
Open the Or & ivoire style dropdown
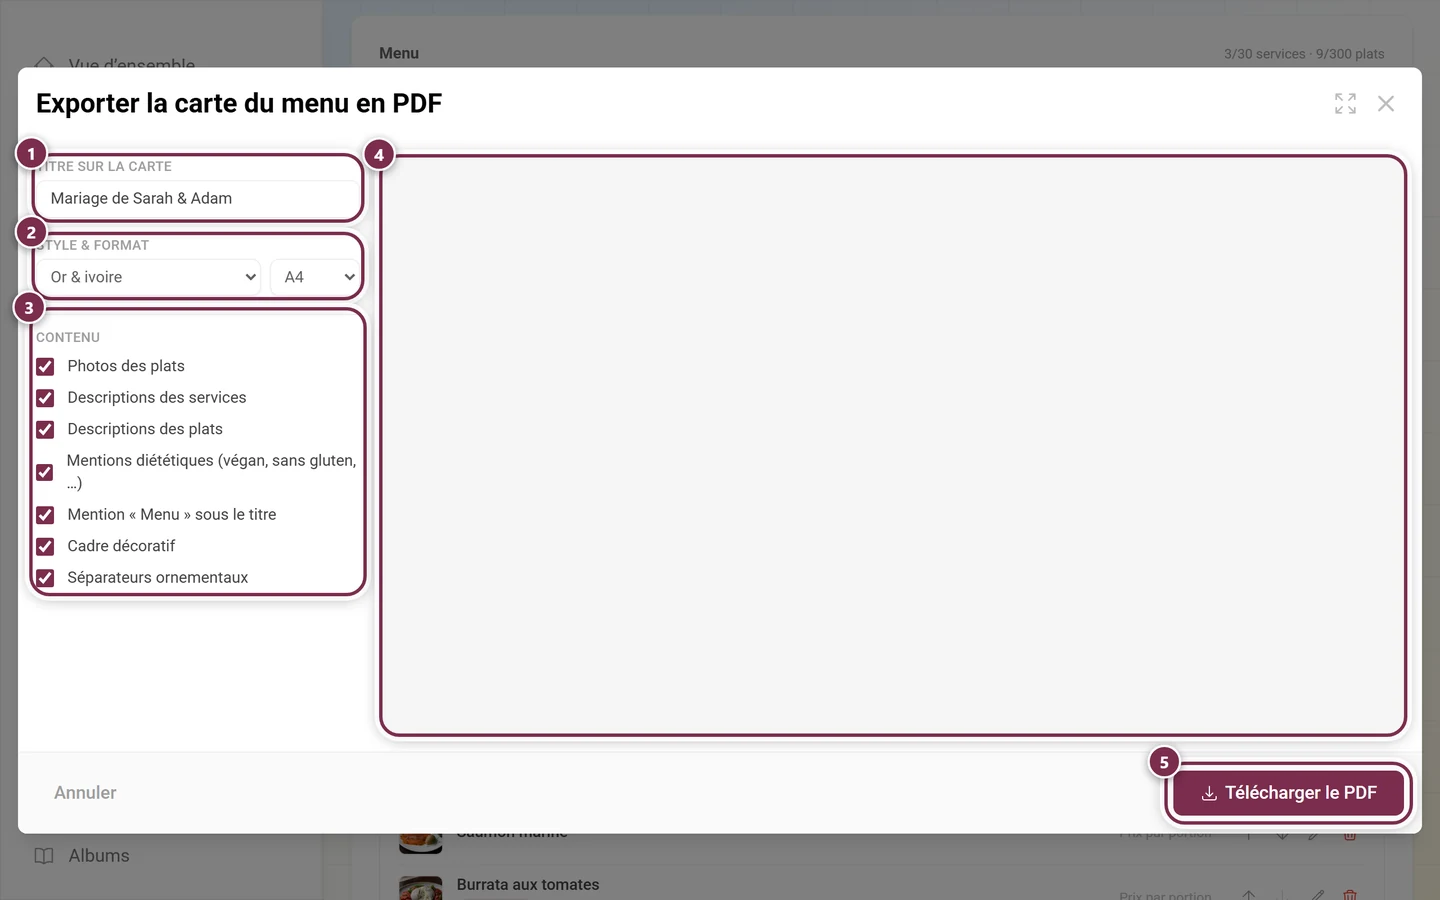tap(148, 277)
